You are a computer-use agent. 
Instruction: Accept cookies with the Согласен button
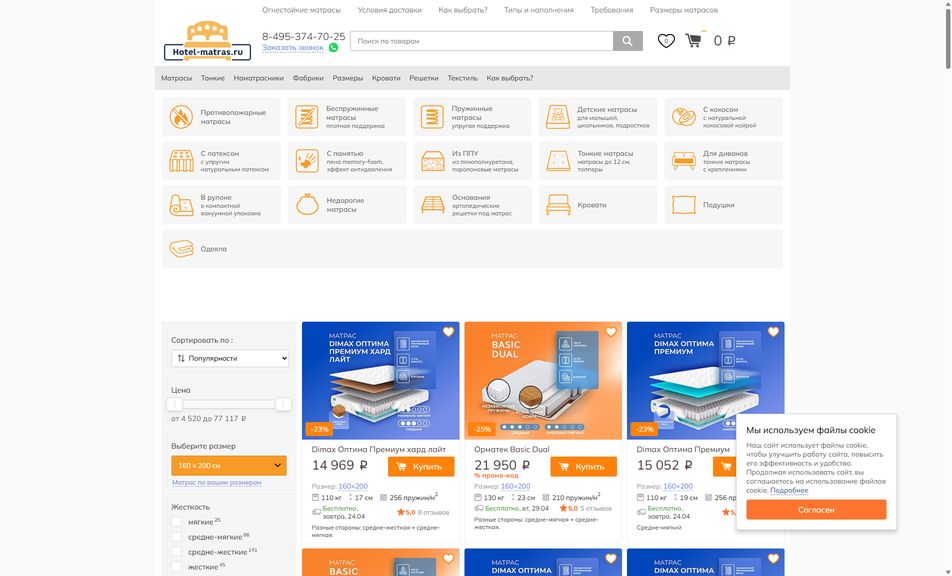pos(816,509)
